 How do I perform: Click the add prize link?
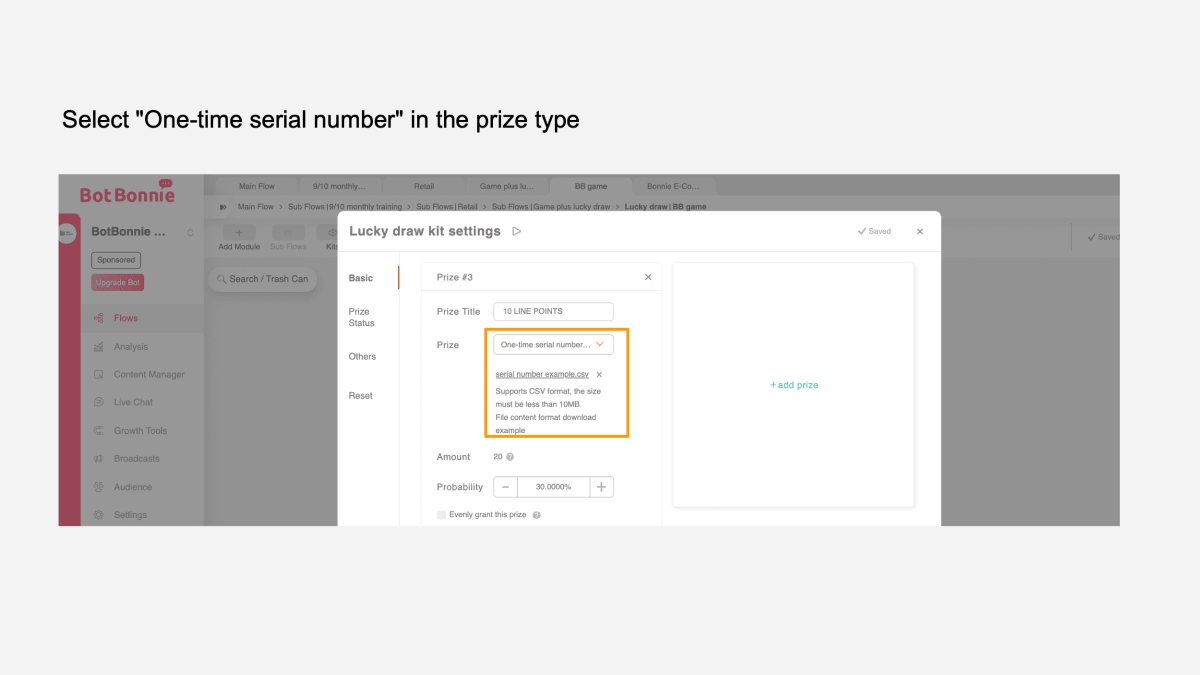(x=793, y=385)
